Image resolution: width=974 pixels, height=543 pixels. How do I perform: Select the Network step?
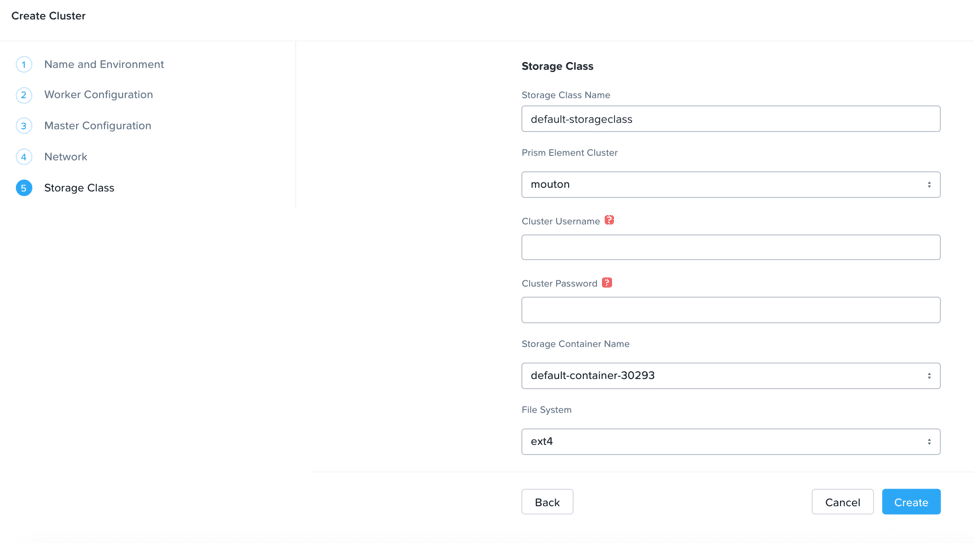66,157
